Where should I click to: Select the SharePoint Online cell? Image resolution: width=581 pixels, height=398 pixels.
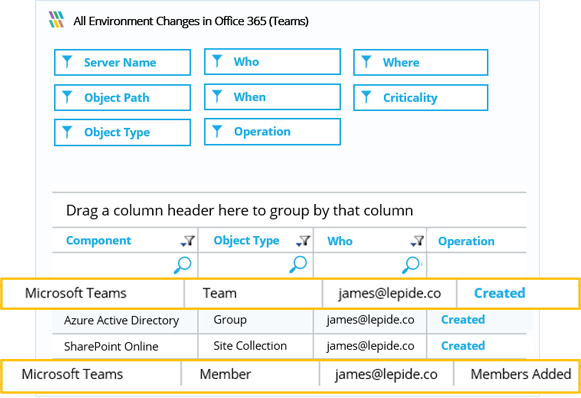click(111, 346)
